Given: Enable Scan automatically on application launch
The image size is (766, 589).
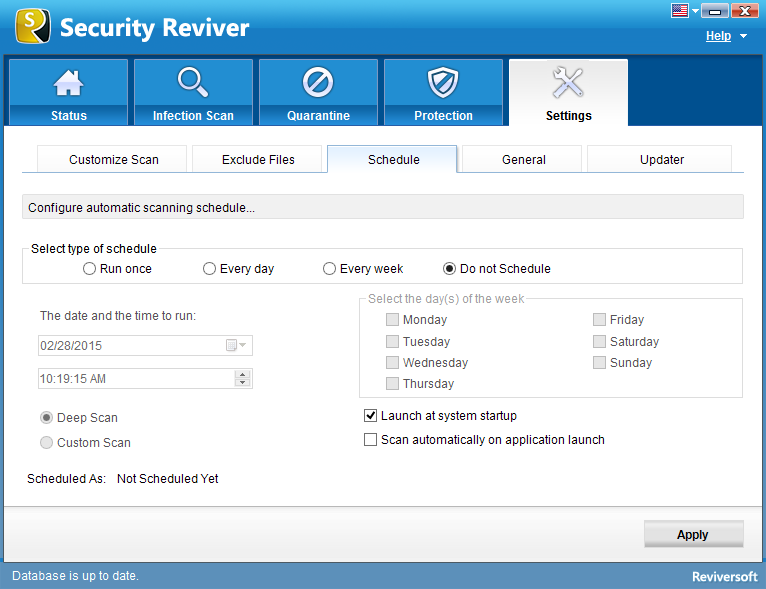Looking at the screenshot, I should (370, 440).
